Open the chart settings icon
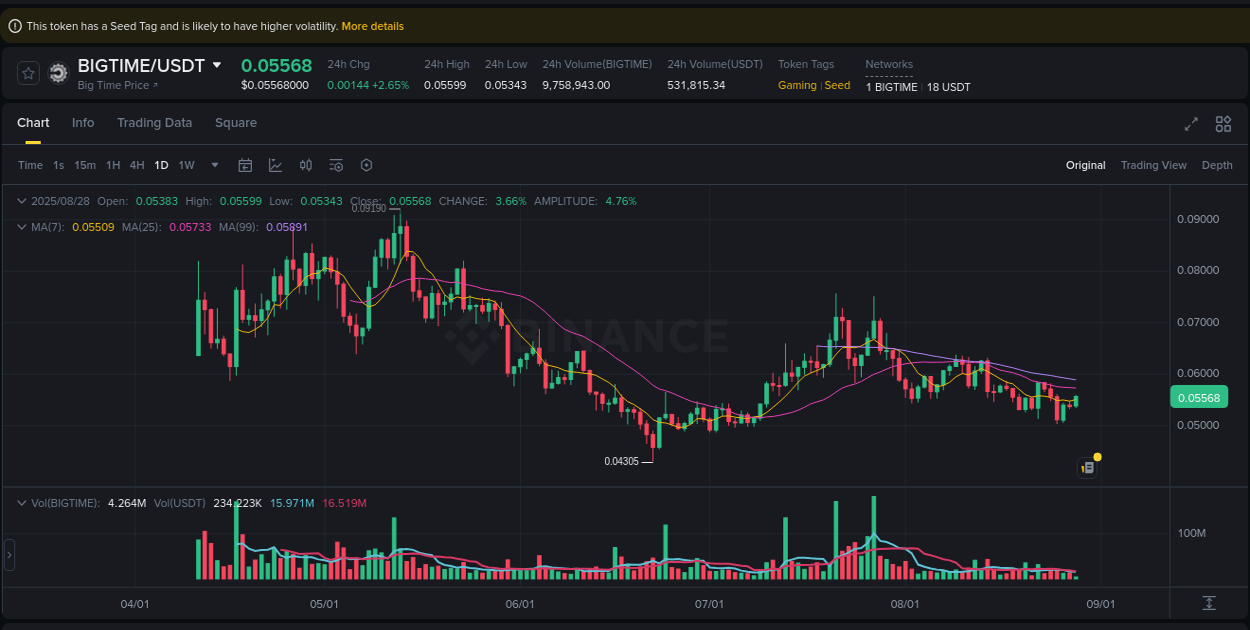Image resolution: width=1250 pixels, height=630 pixels. 336,165
